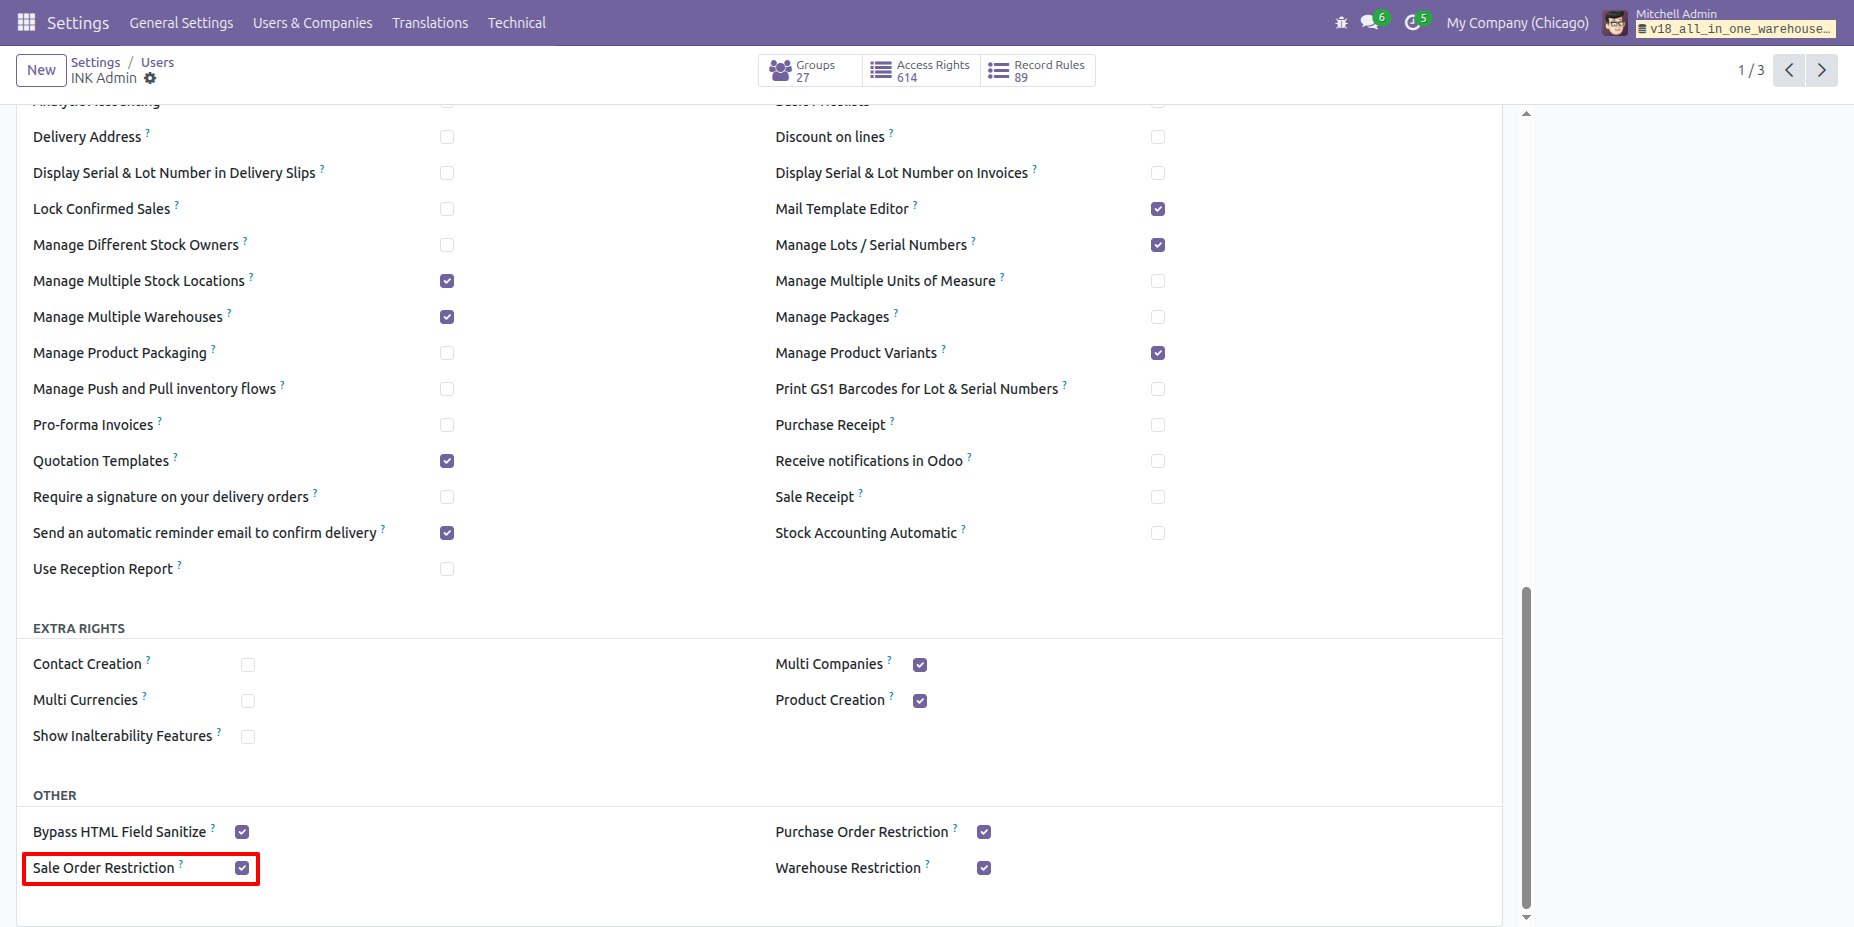Open the Users & Companies menu
The width and height of the screenshot is (1854, 927).
coord(312,22)
